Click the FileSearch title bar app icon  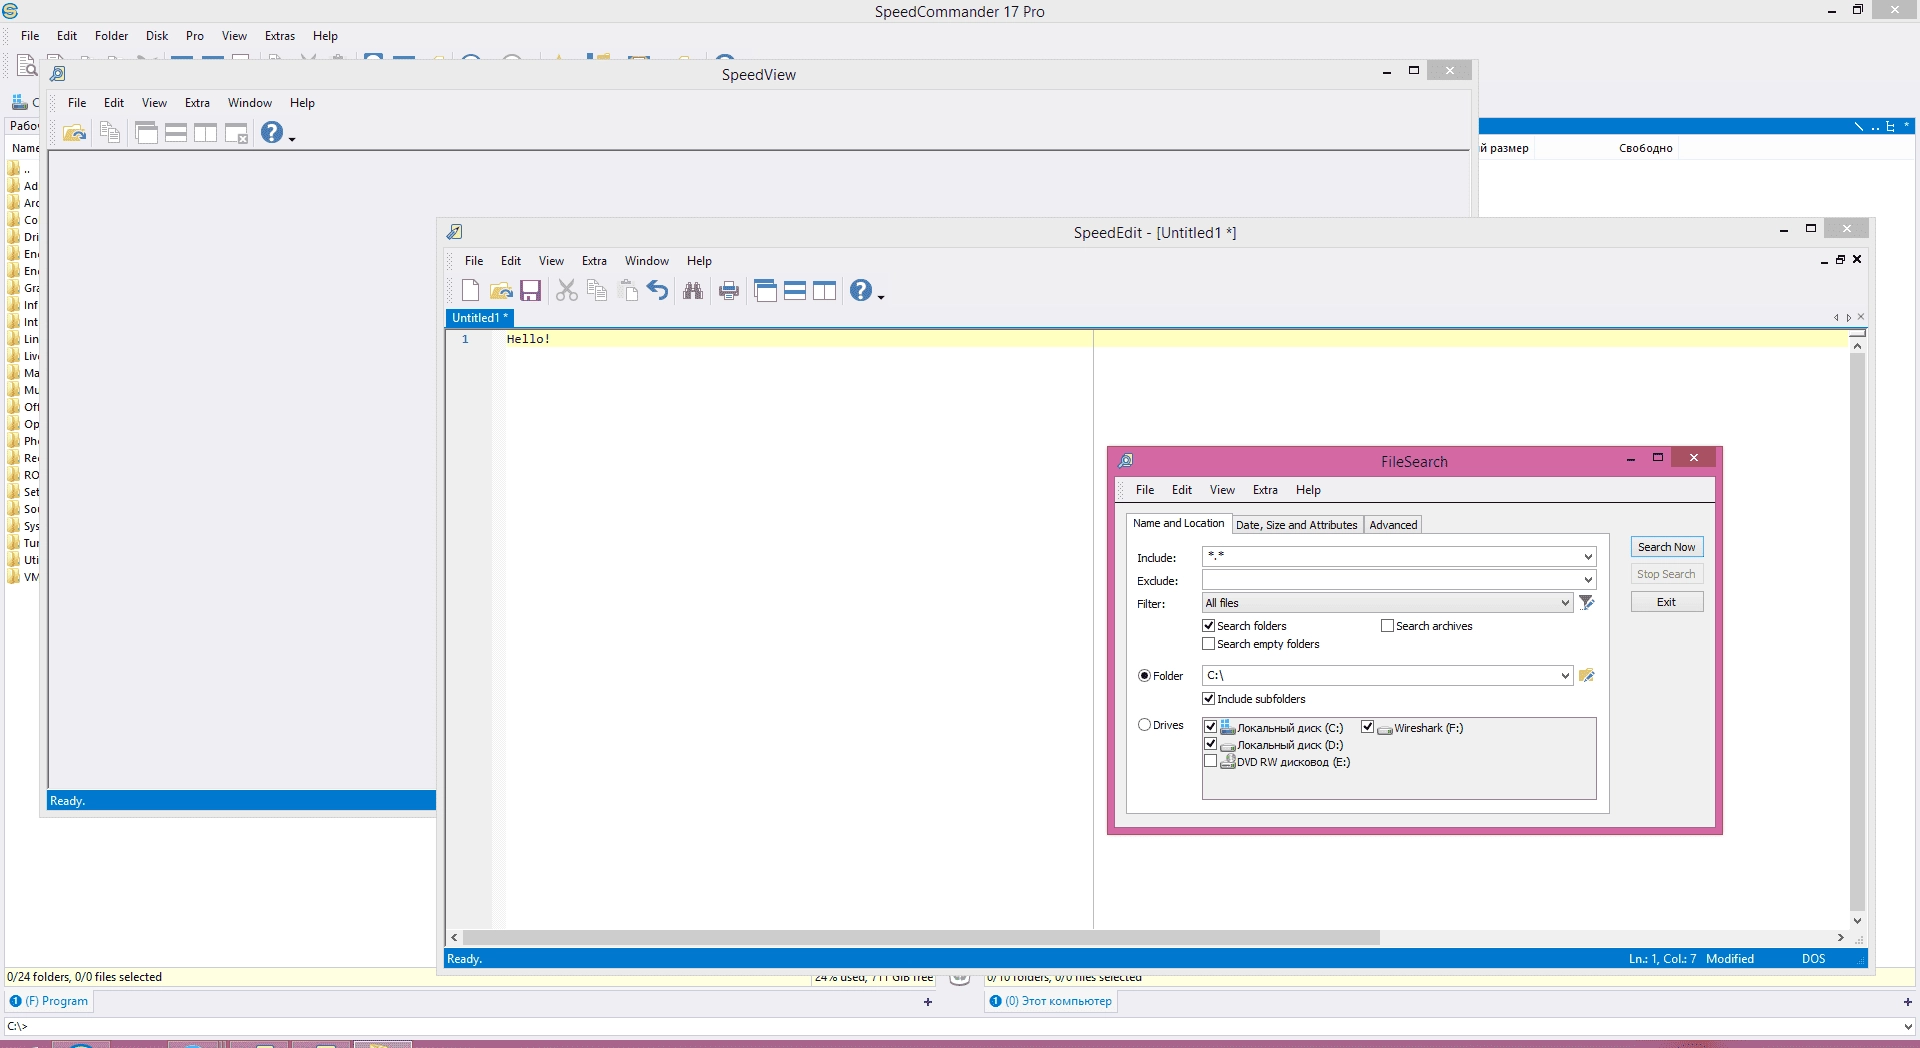1126,460
